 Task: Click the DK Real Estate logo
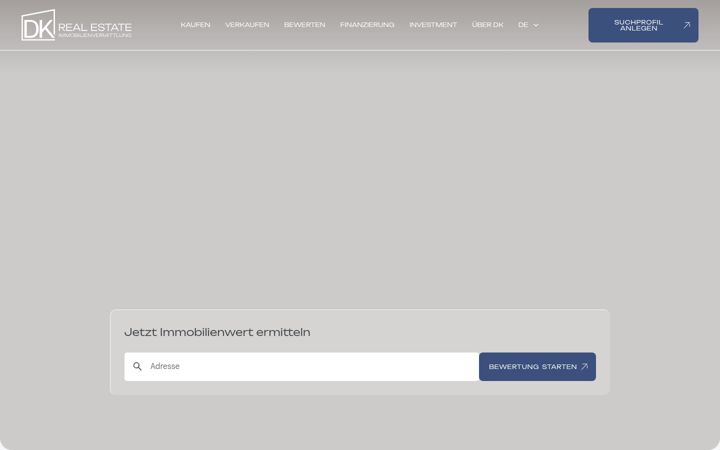coord(76,25)
